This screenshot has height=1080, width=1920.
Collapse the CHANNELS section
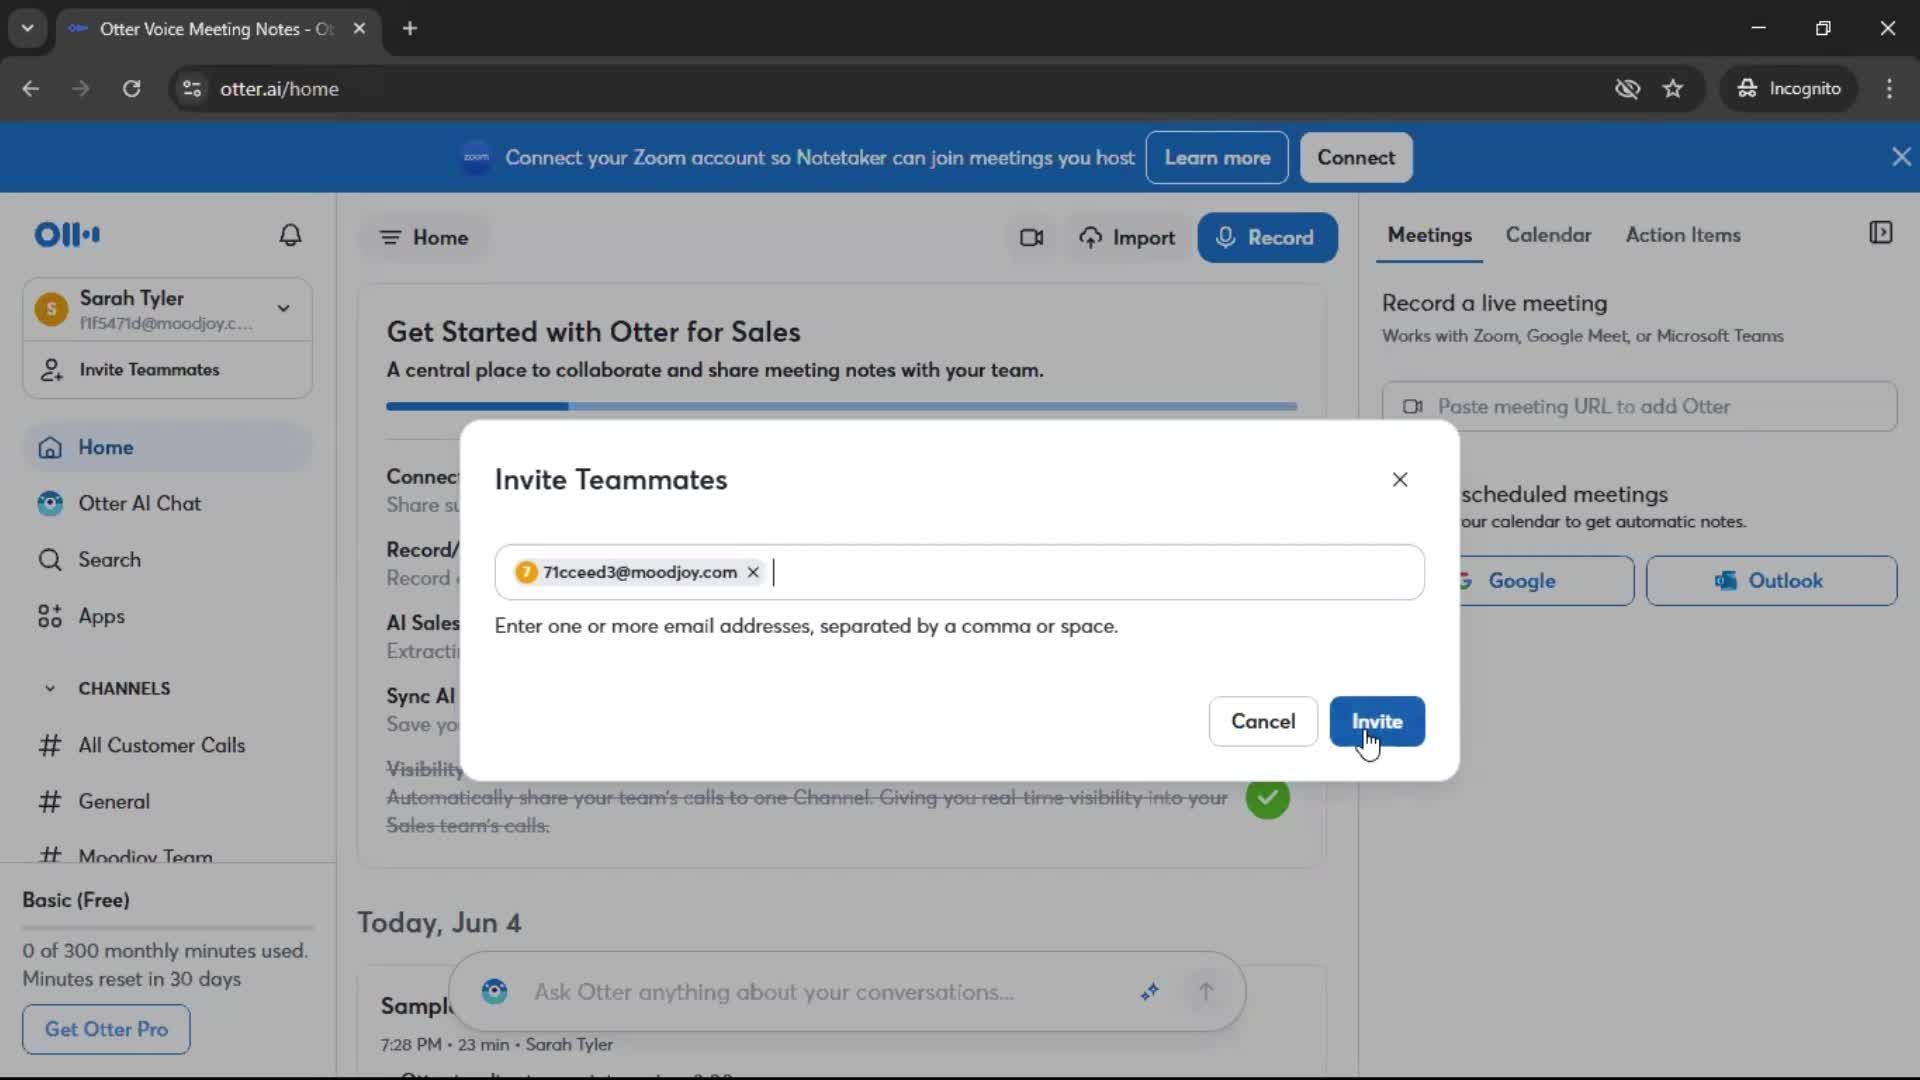[50, 688]
